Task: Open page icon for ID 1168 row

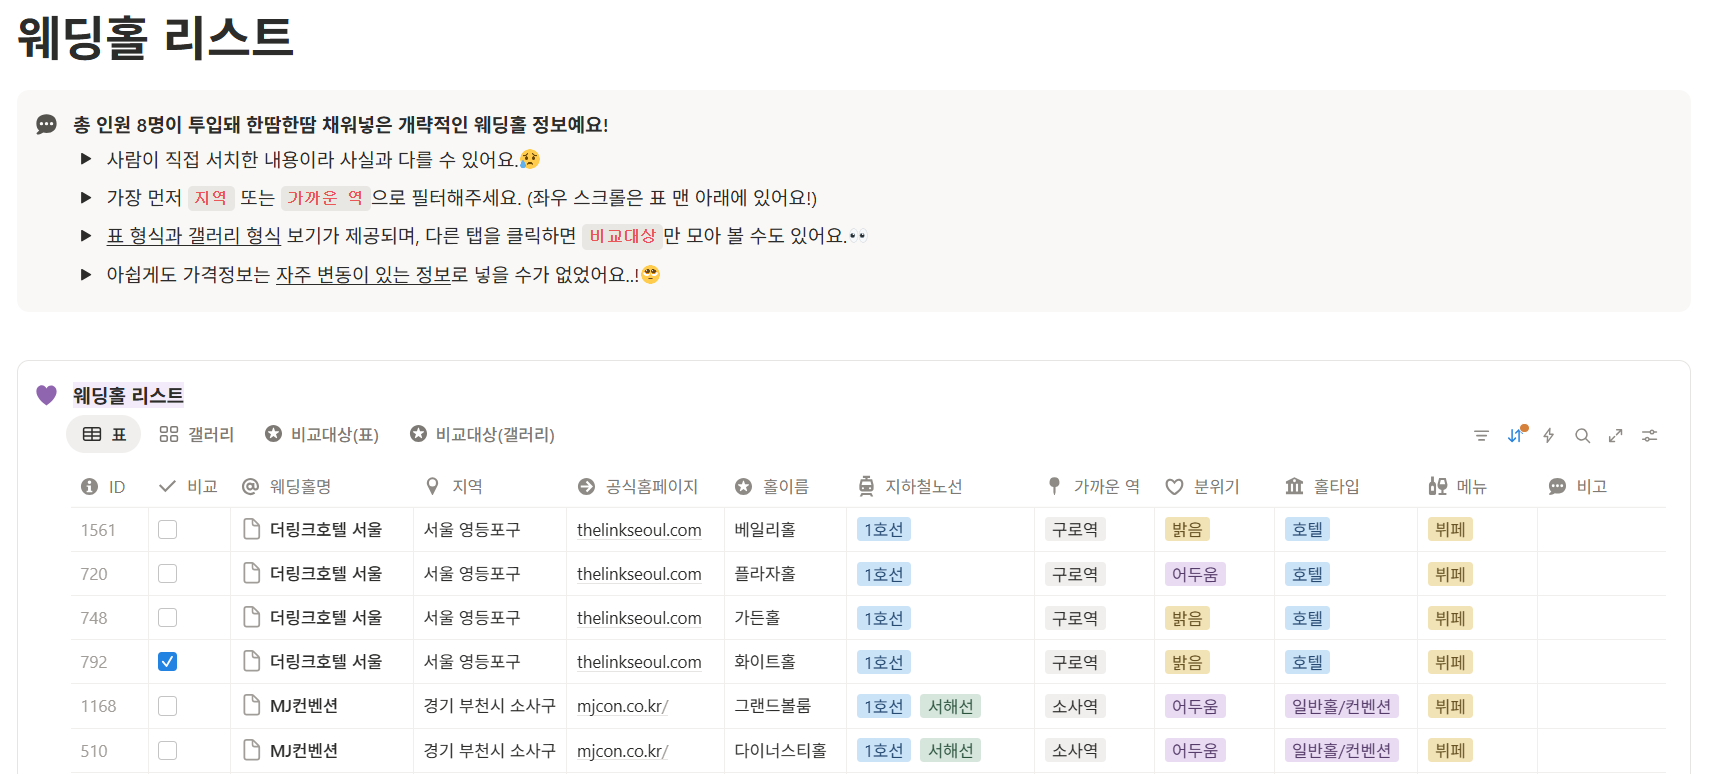Action: (x=252, y=705)
